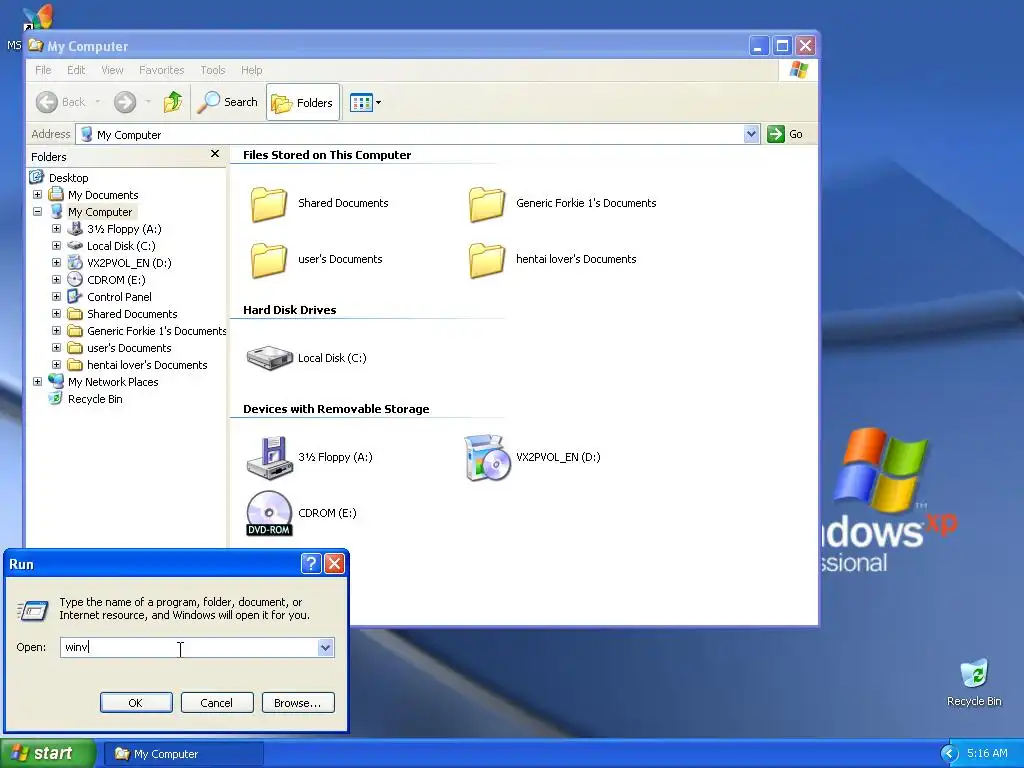Screen dimensions: 1024x768
Task: Close the Folders pane
Action: [215, 153]
